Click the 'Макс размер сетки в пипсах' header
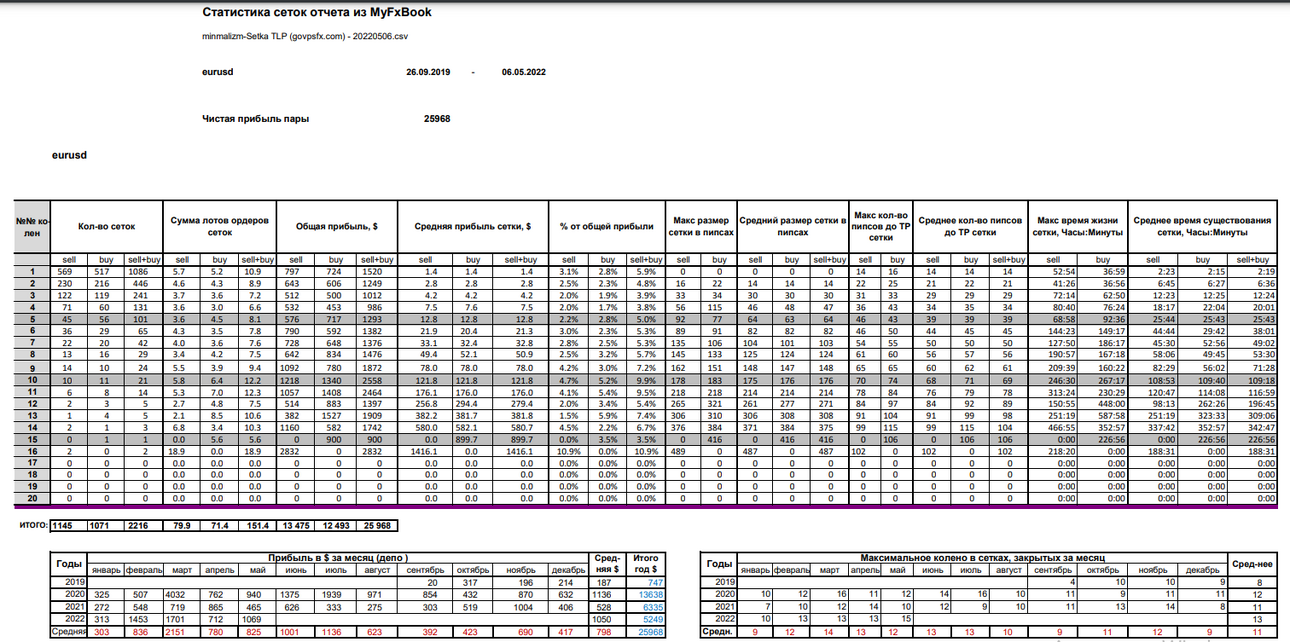Image resolution: width=1290 pixels, height=642 pixels. [700, 226]
